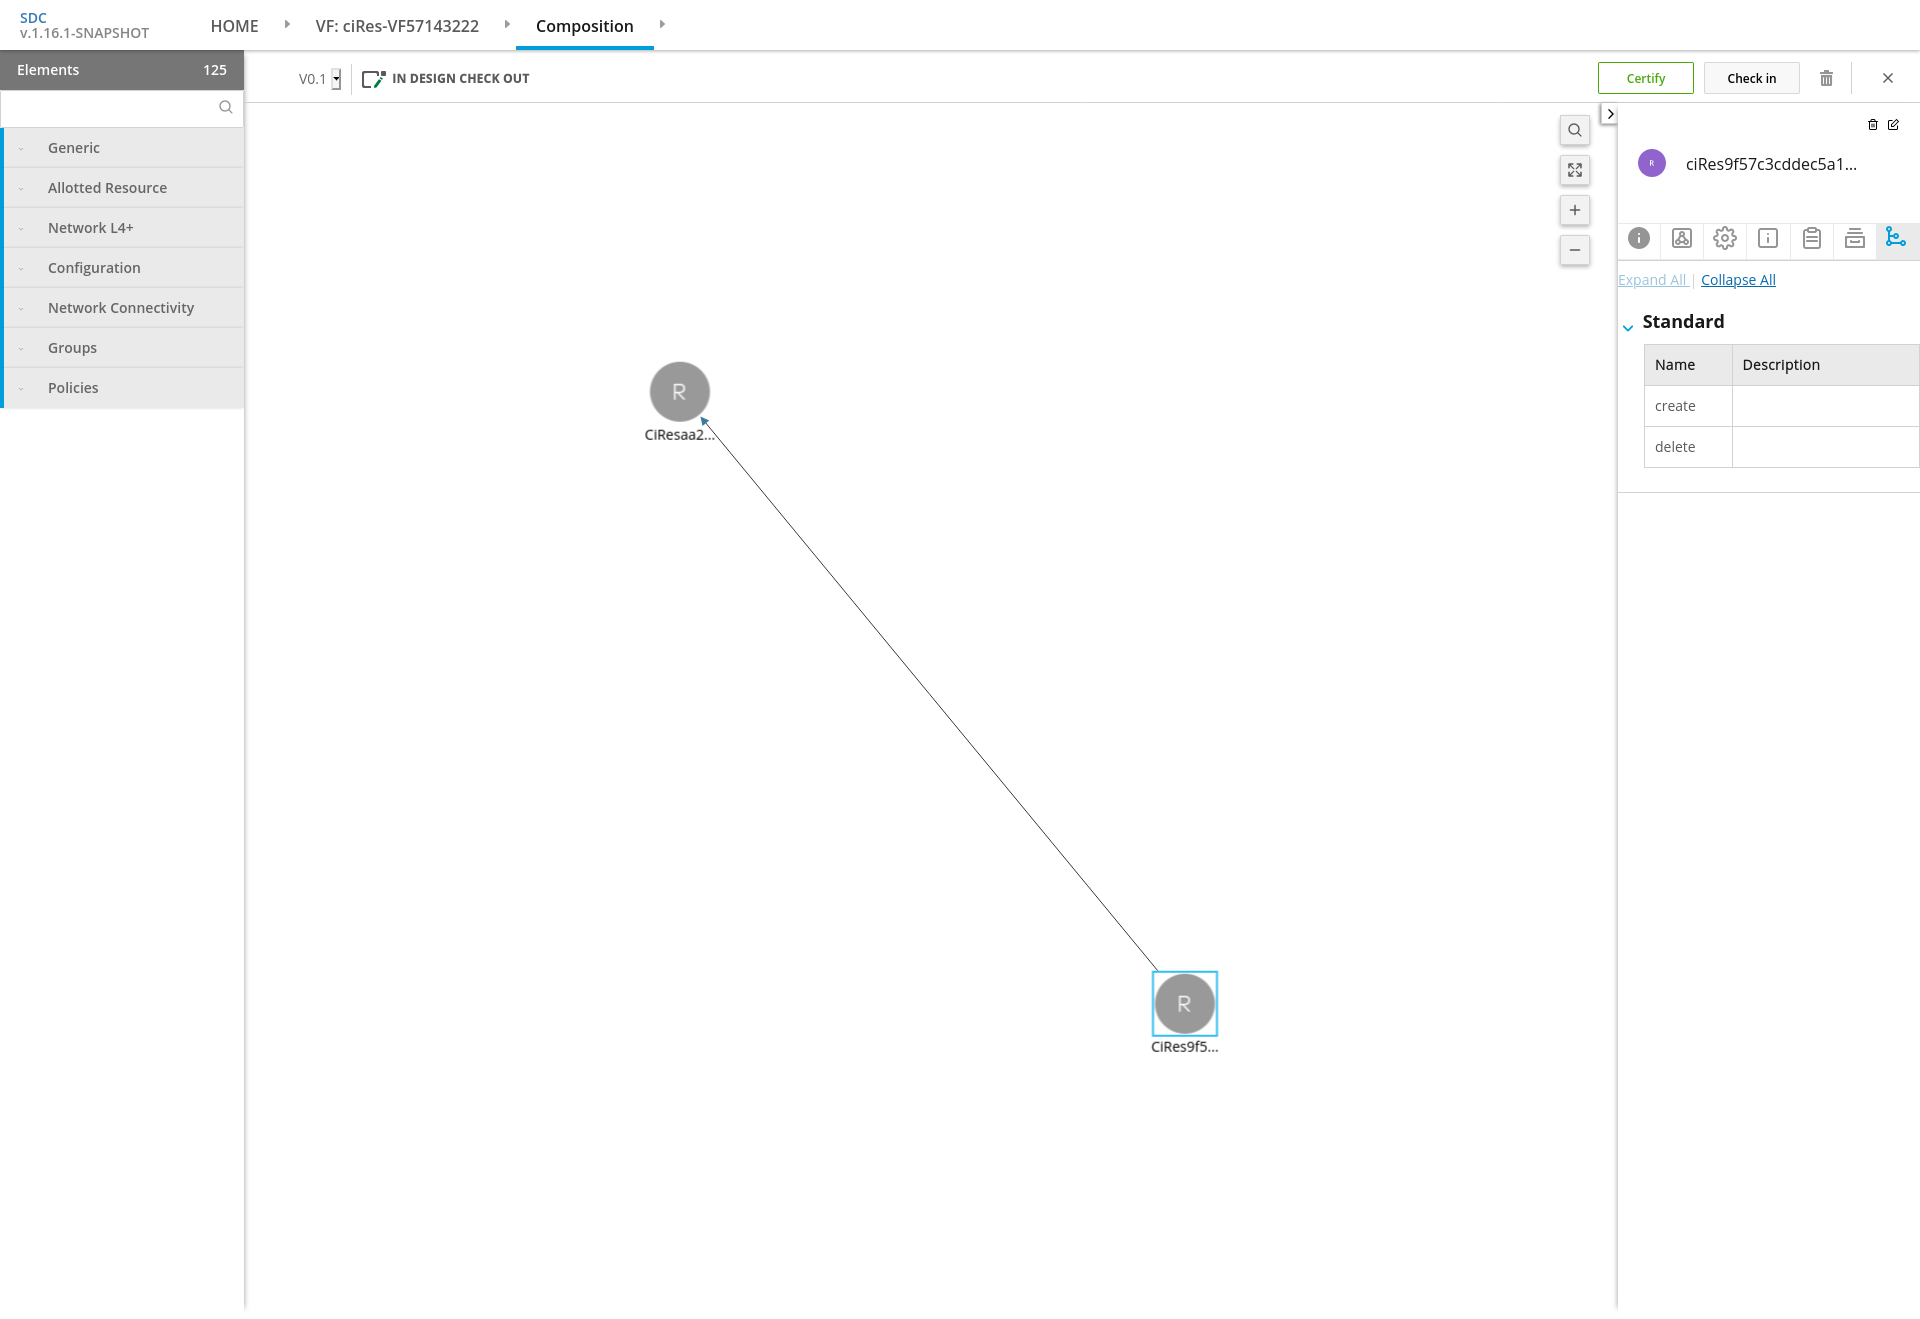Zoom in the composition canvas

click(1574, 210)
